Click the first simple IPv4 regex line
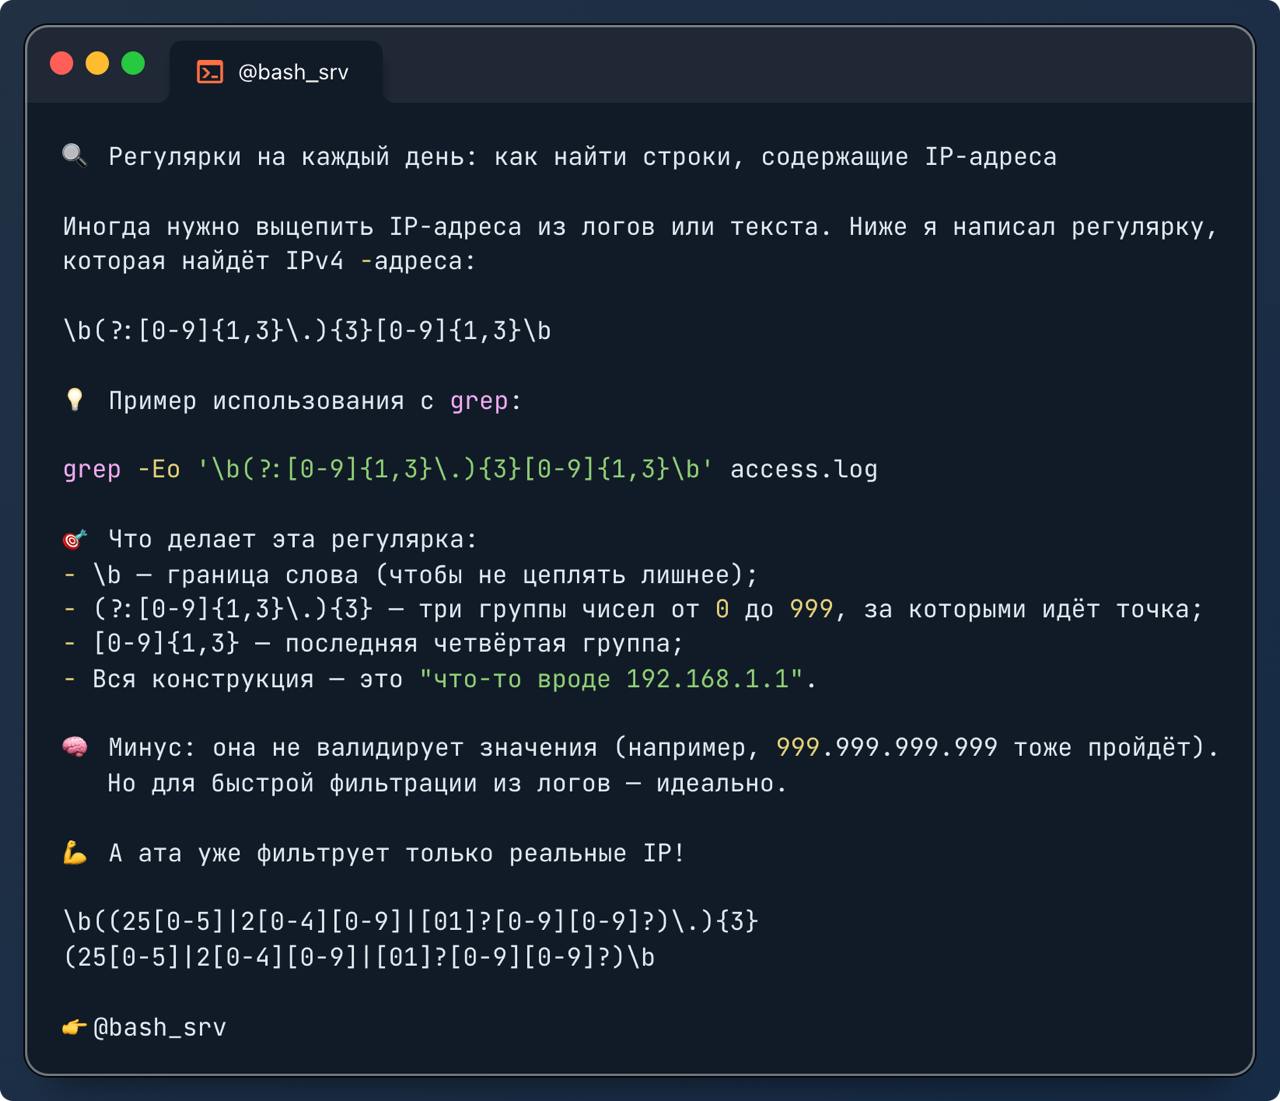Viewport: 1280px width, 1101px height. (307, 331)
